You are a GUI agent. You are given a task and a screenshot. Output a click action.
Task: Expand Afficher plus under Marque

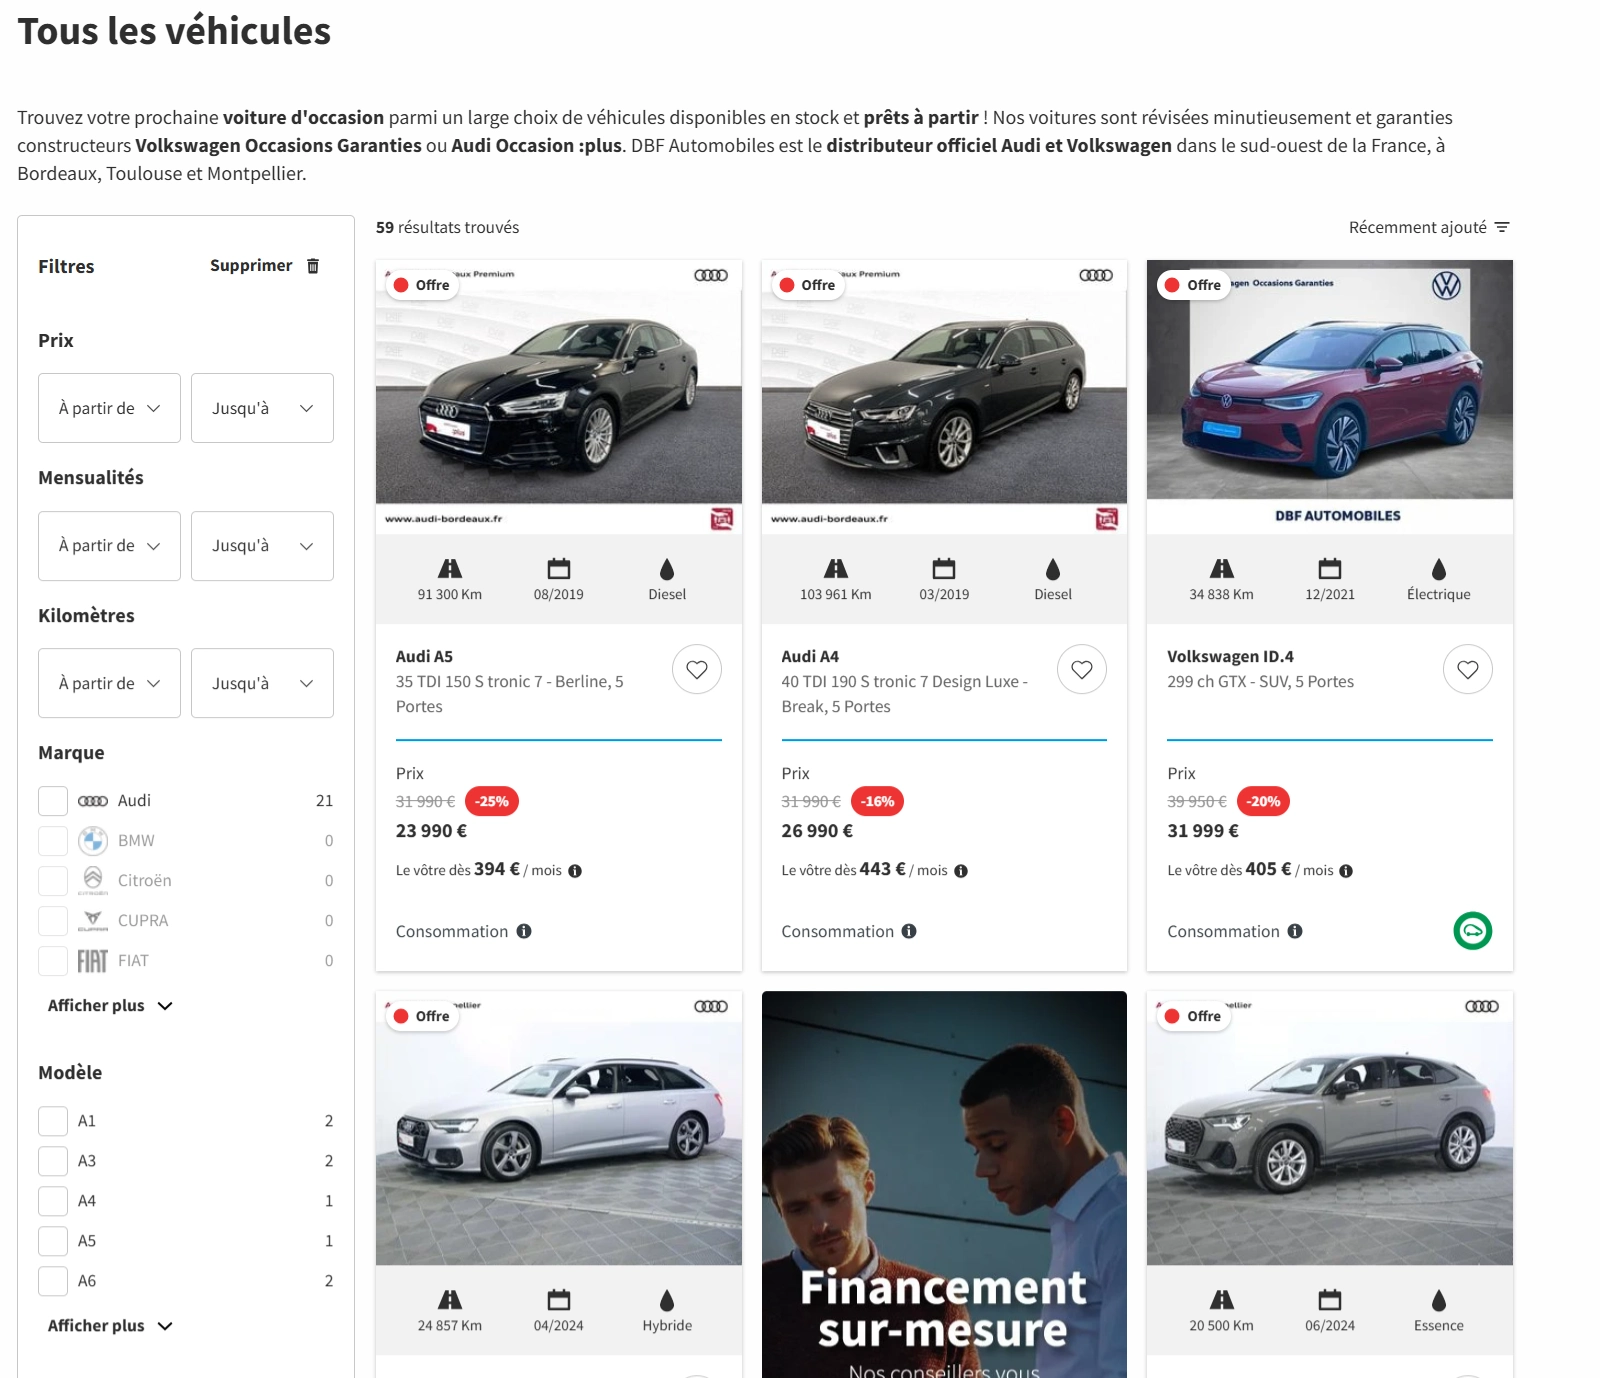pyautogui.click(x=110, y=1006)
